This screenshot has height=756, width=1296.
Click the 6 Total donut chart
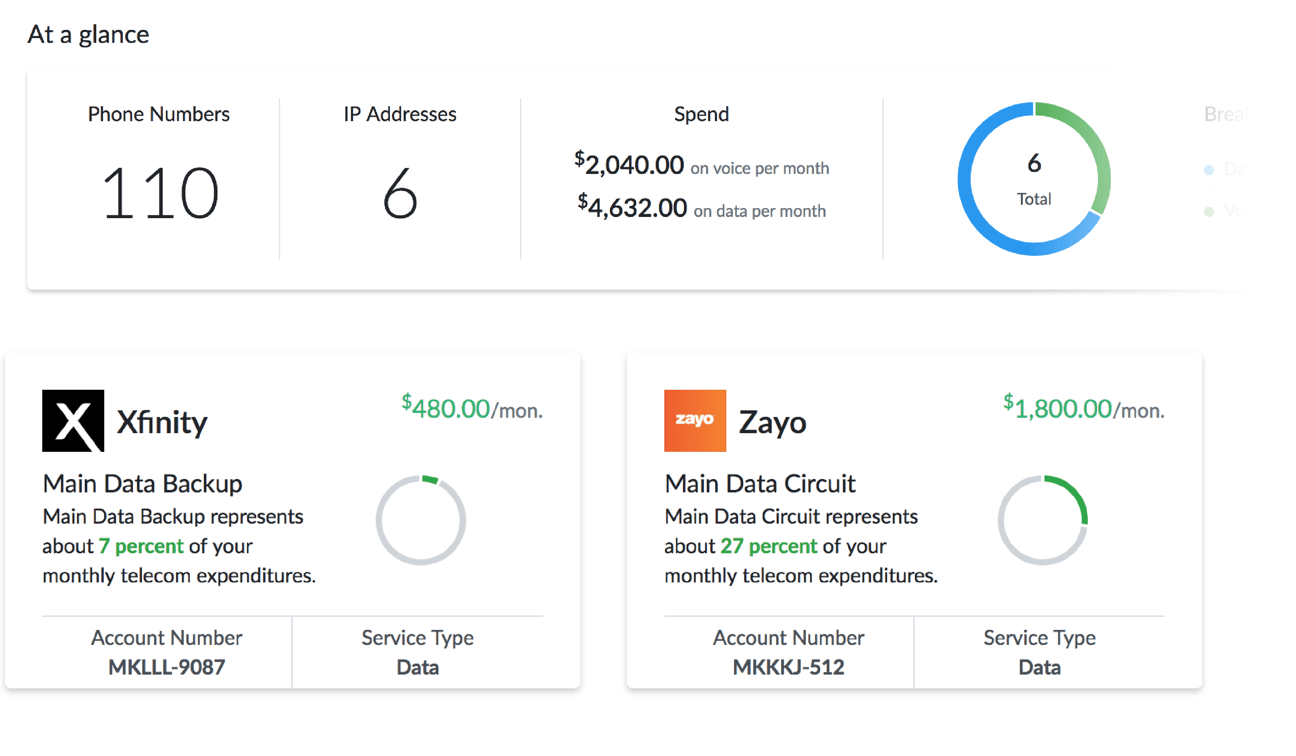tap(1034, 180)
